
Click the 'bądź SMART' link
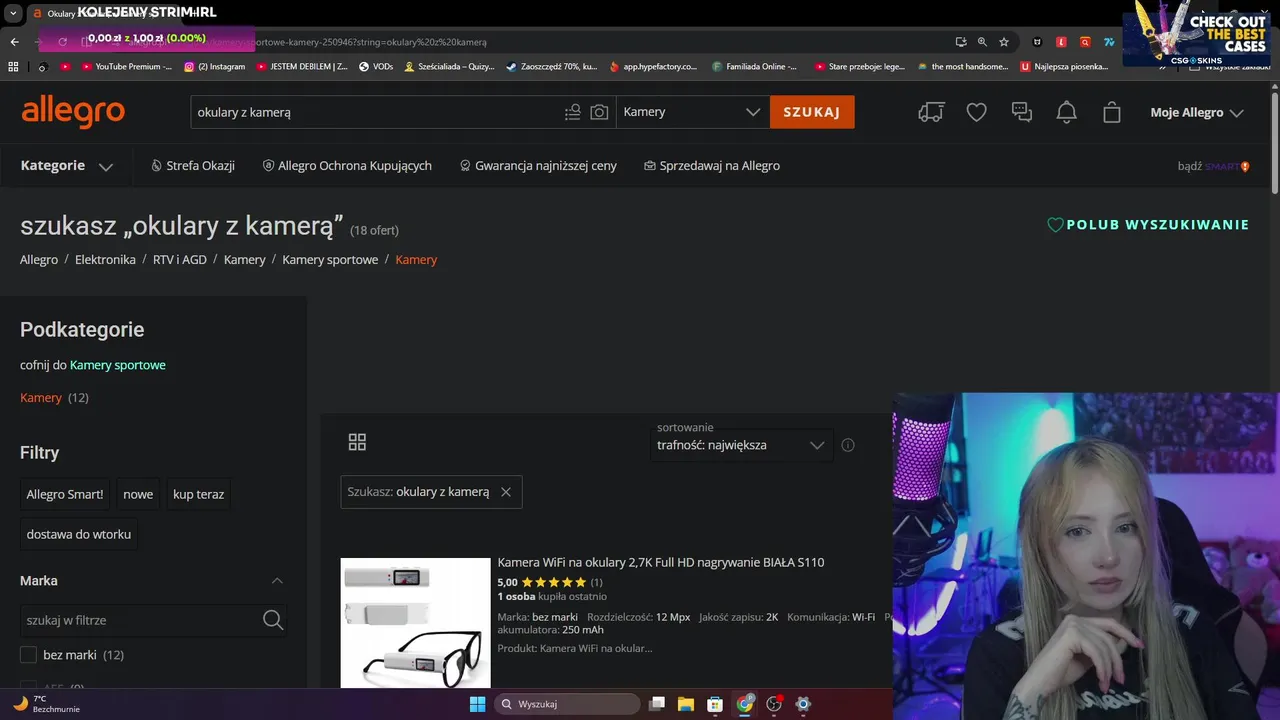[1214, 166]
